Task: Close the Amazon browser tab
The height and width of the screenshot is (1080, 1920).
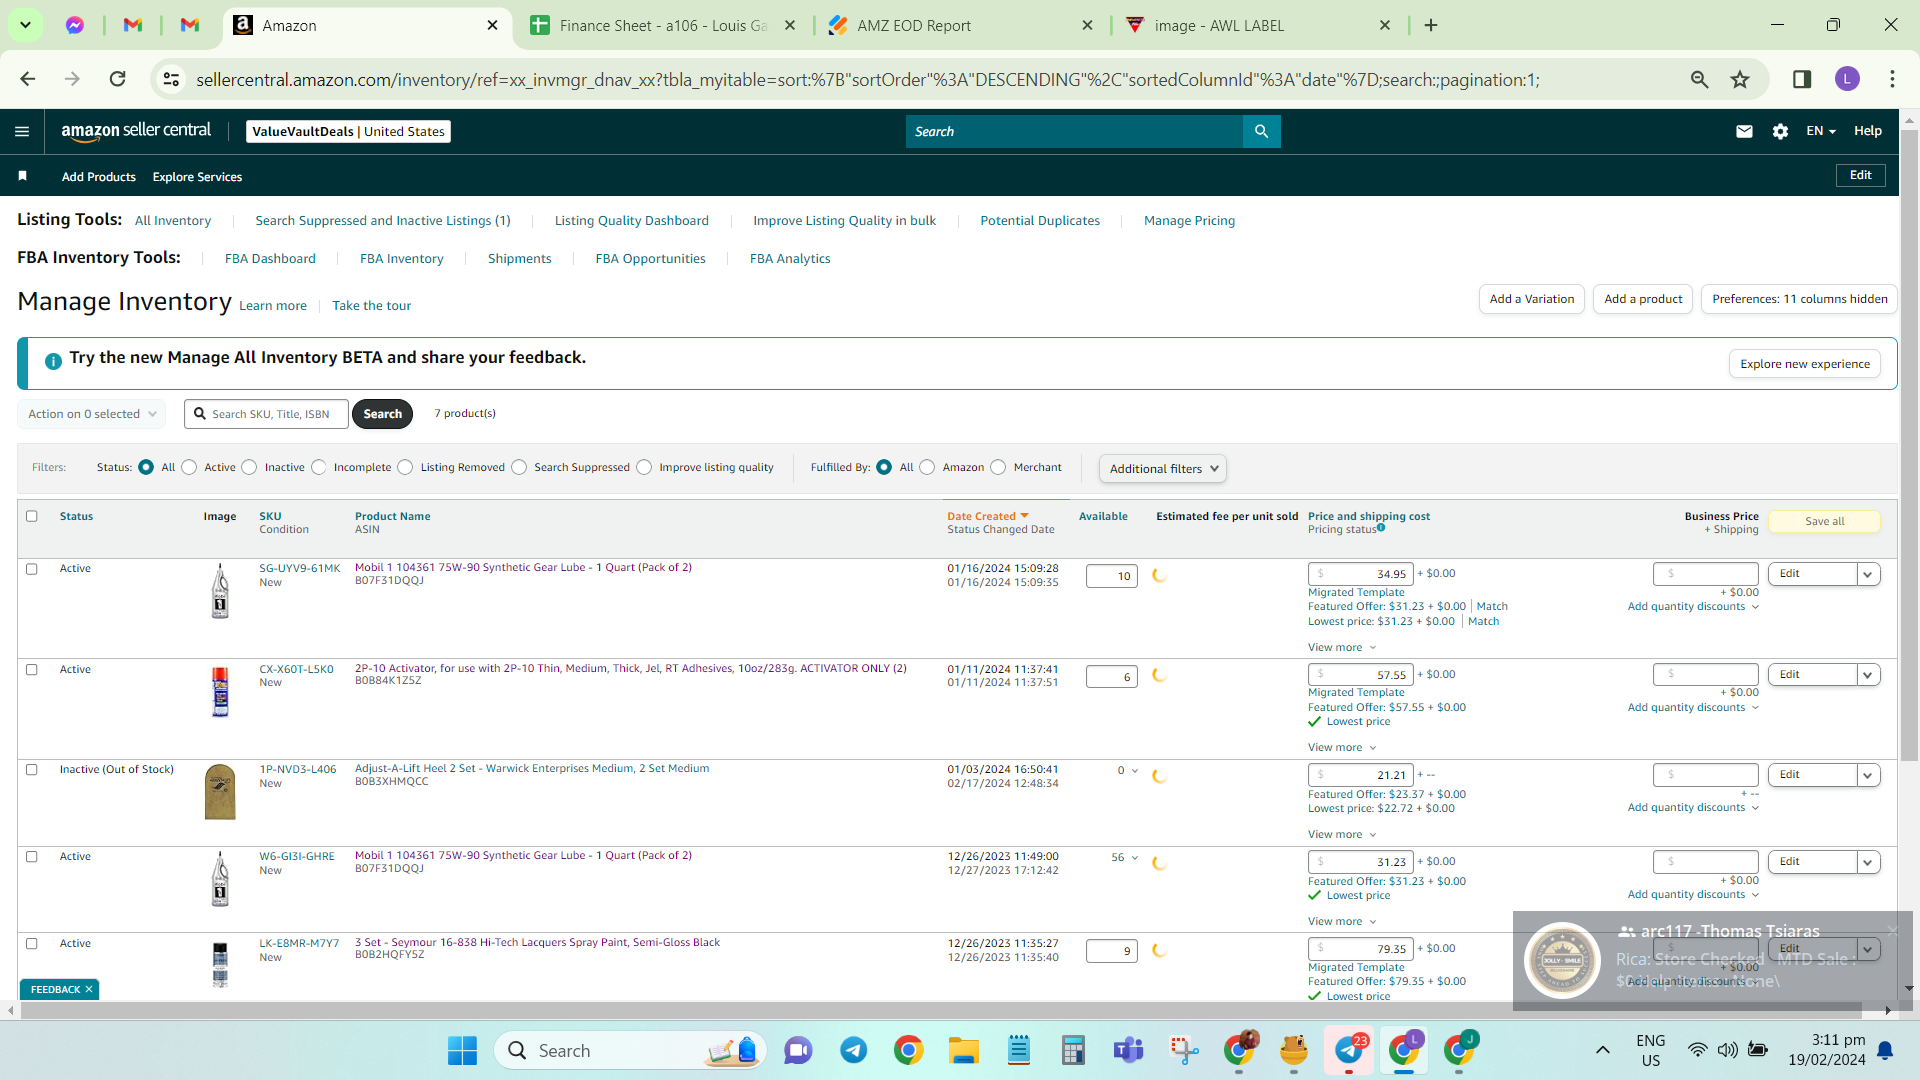Action: point(492,25)
